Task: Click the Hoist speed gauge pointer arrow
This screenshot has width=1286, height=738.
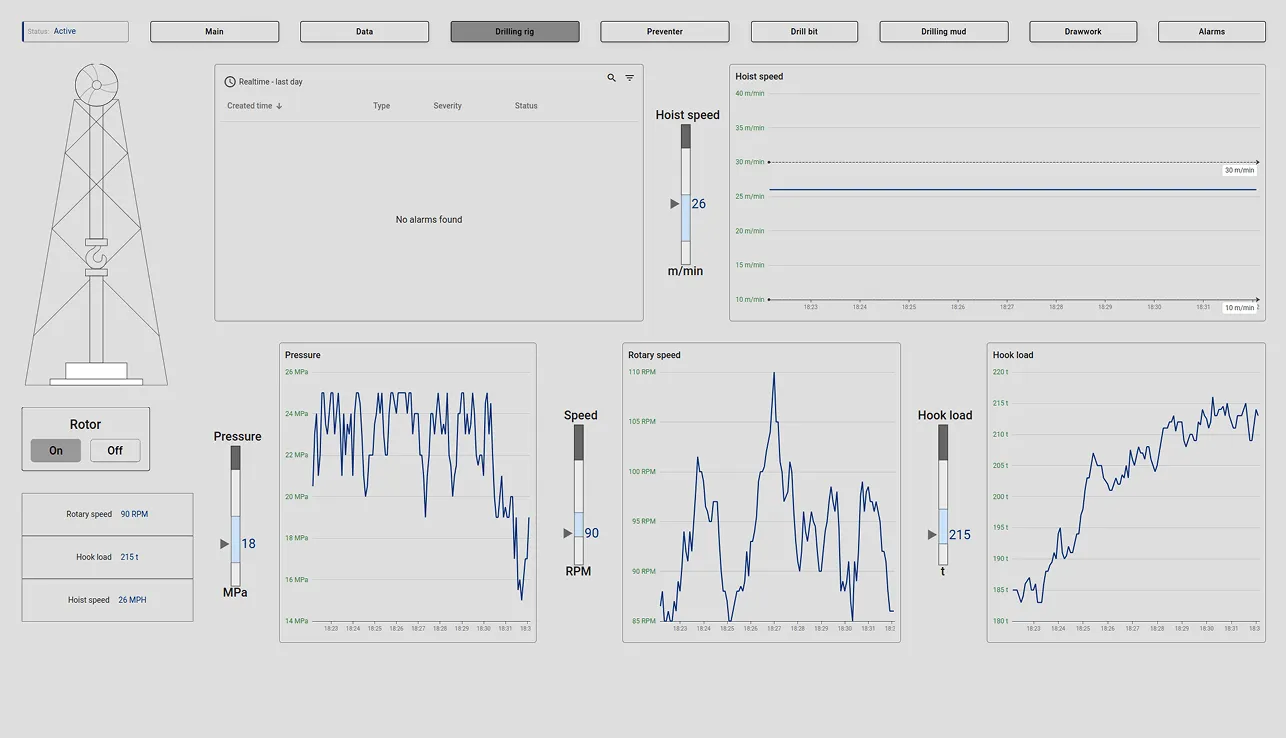Action: pos(675,204)
